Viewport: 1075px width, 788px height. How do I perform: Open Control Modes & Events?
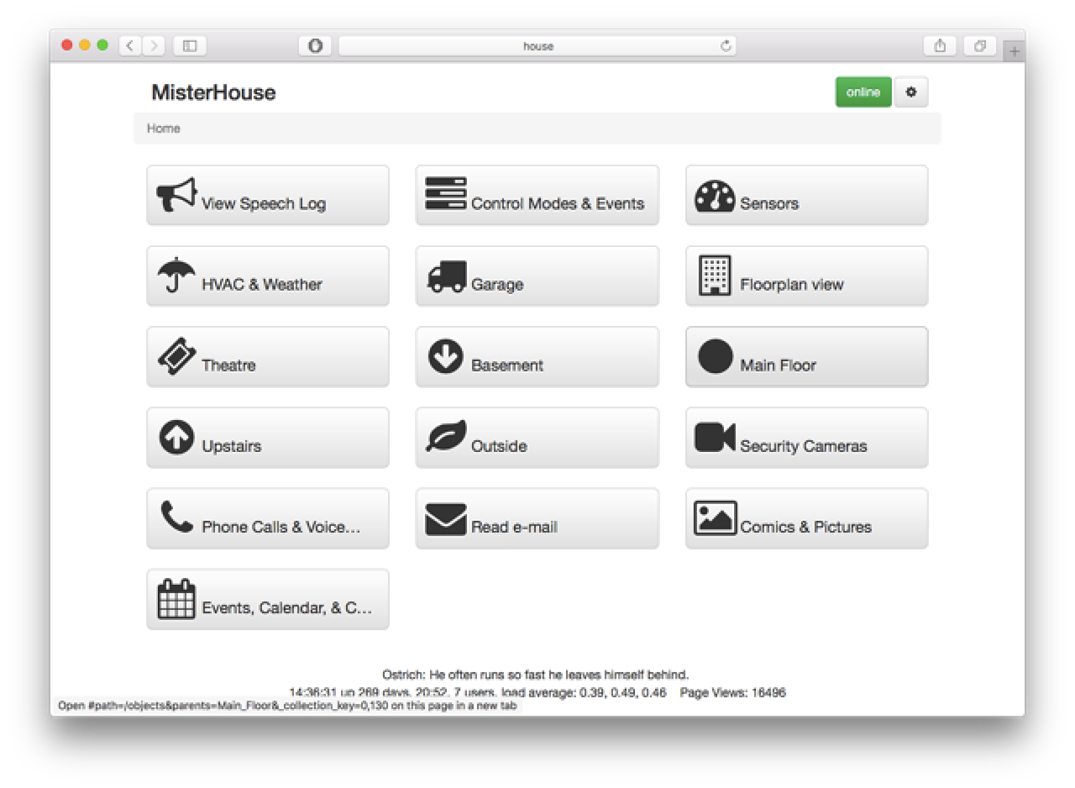pos(537,195)
